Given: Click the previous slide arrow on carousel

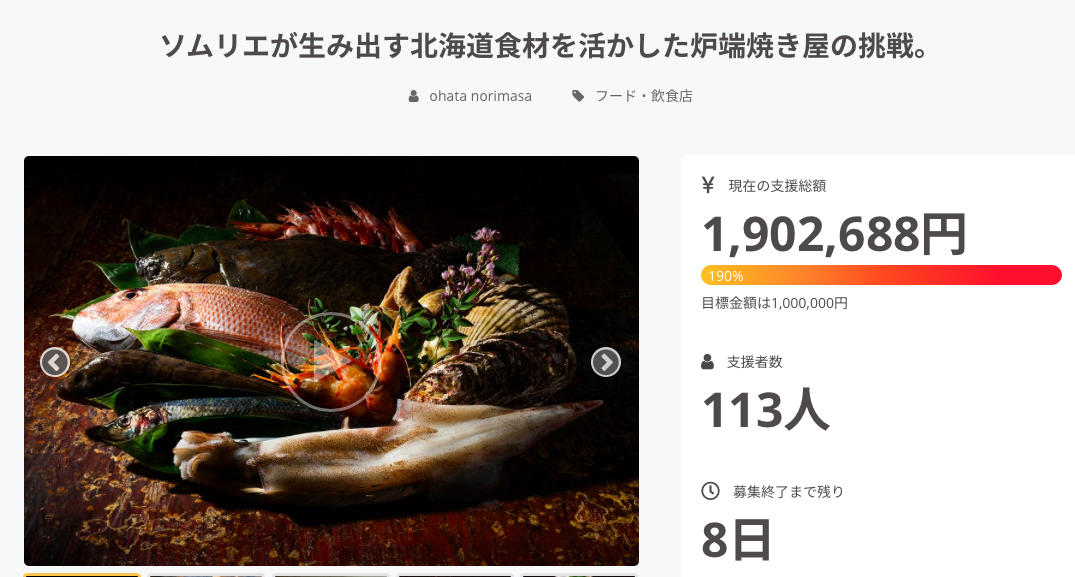Looking at the screenshot, I should click(x=55, y=362).
